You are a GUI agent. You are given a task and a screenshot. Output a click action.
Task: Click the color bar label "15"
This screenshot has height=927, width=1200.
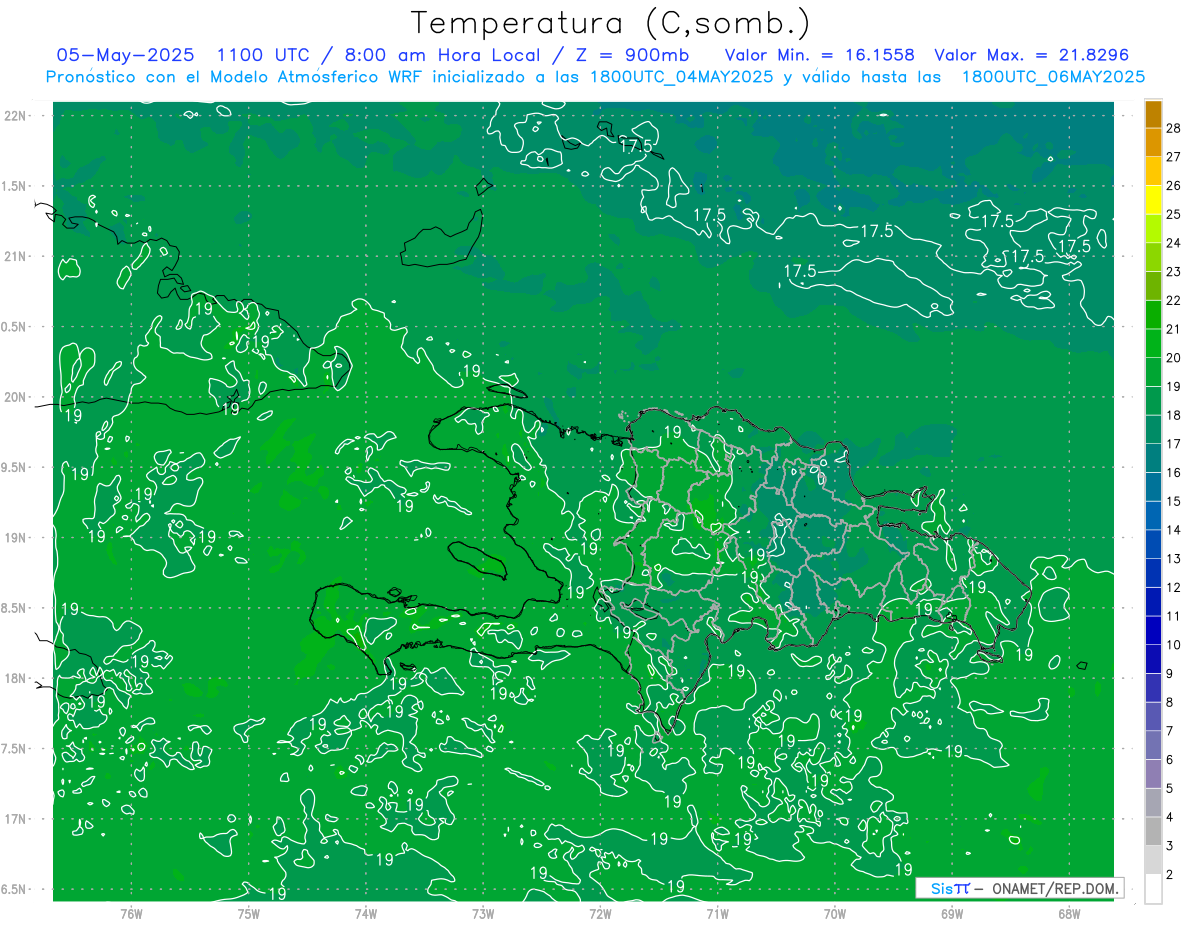[x=1174, y=501]
